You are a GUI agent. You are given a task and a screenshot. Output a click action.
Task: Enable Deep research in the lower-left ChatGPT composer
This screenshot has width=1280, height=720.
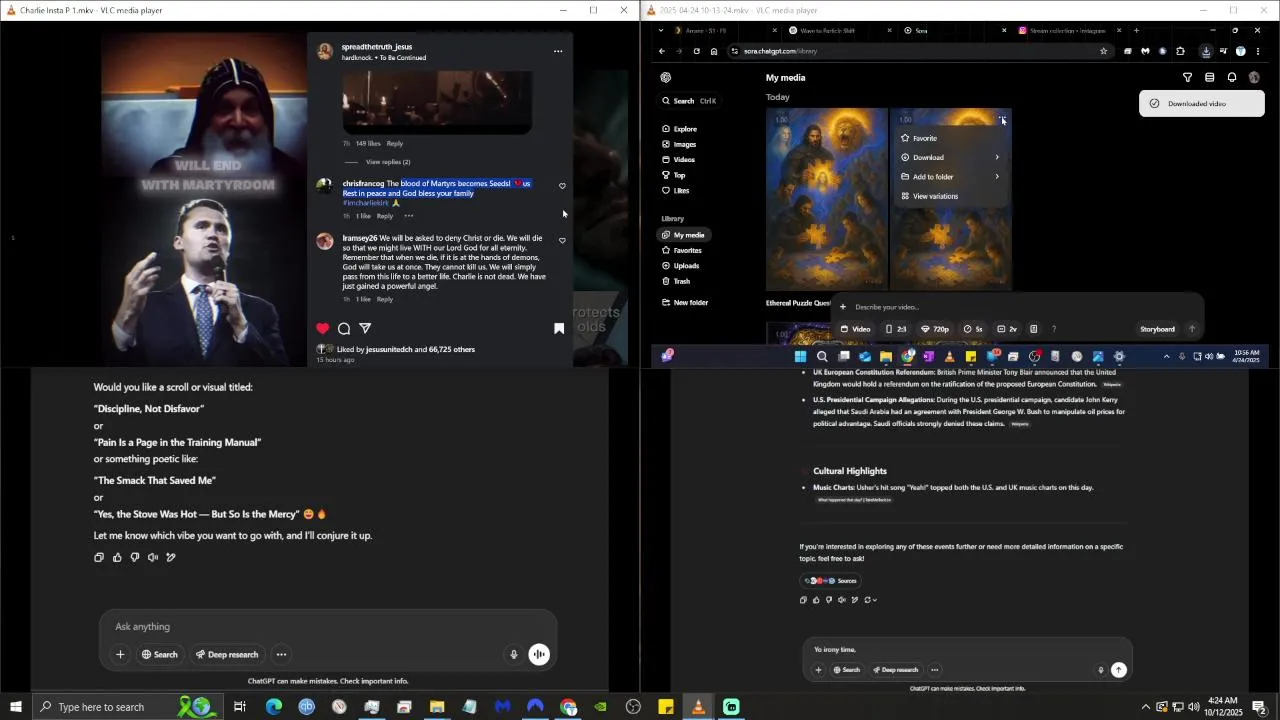[227, 655]
